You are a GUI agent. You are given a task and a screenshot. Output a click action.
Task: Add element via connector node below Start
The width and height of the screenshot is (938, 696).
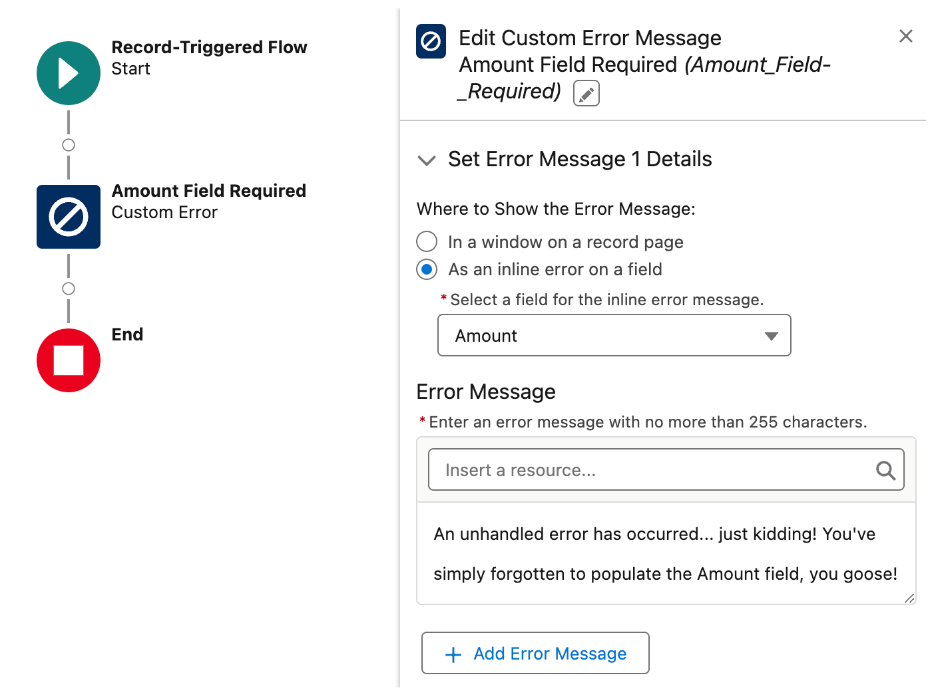coord(68,145)
